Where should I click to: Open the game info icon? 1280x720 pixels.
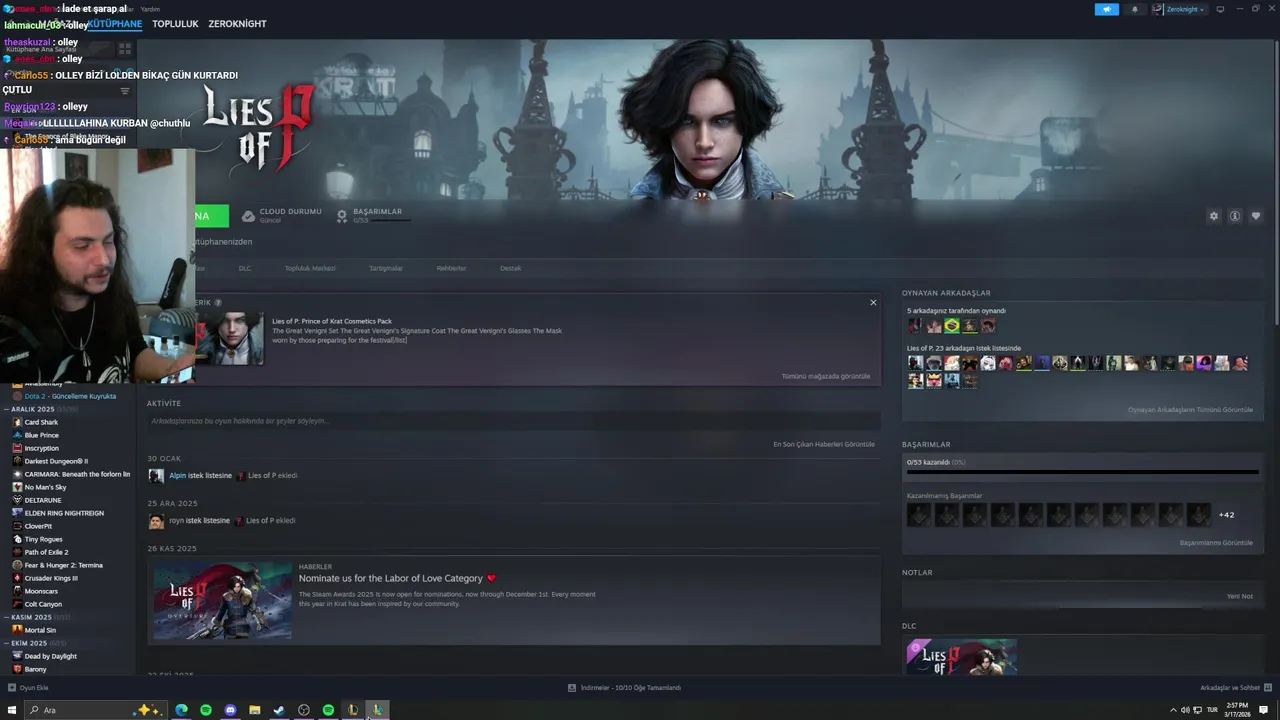[1235, 216]
